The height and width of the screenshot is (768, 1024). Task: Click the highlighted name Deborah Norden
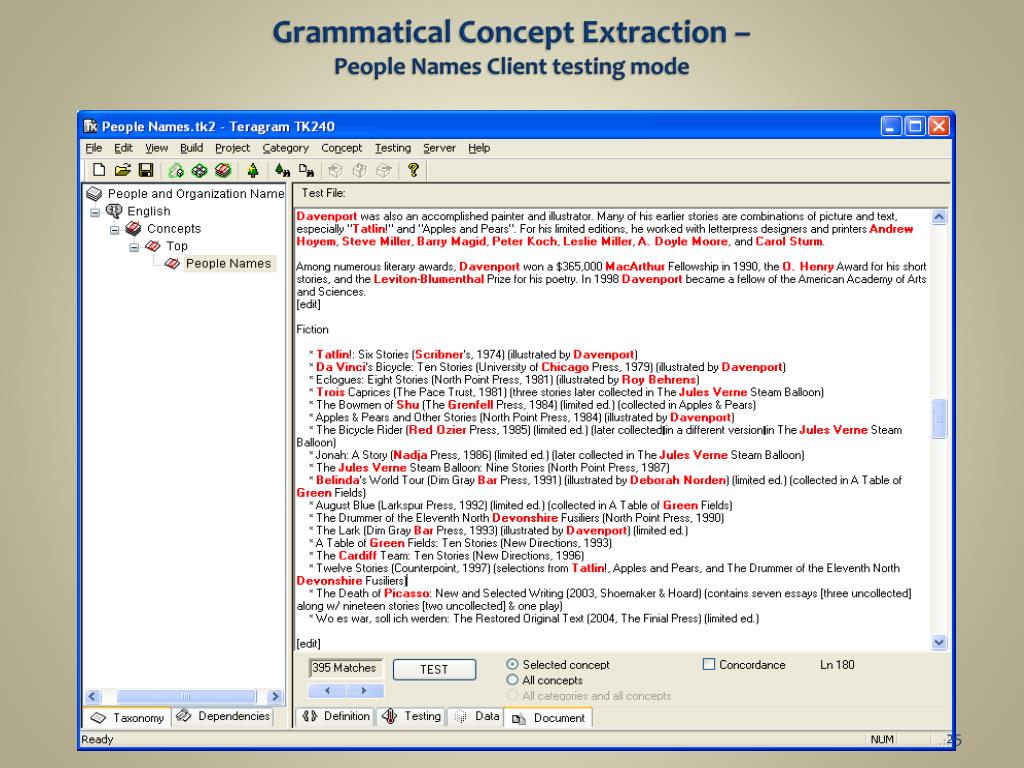click(x=678, y=480)
